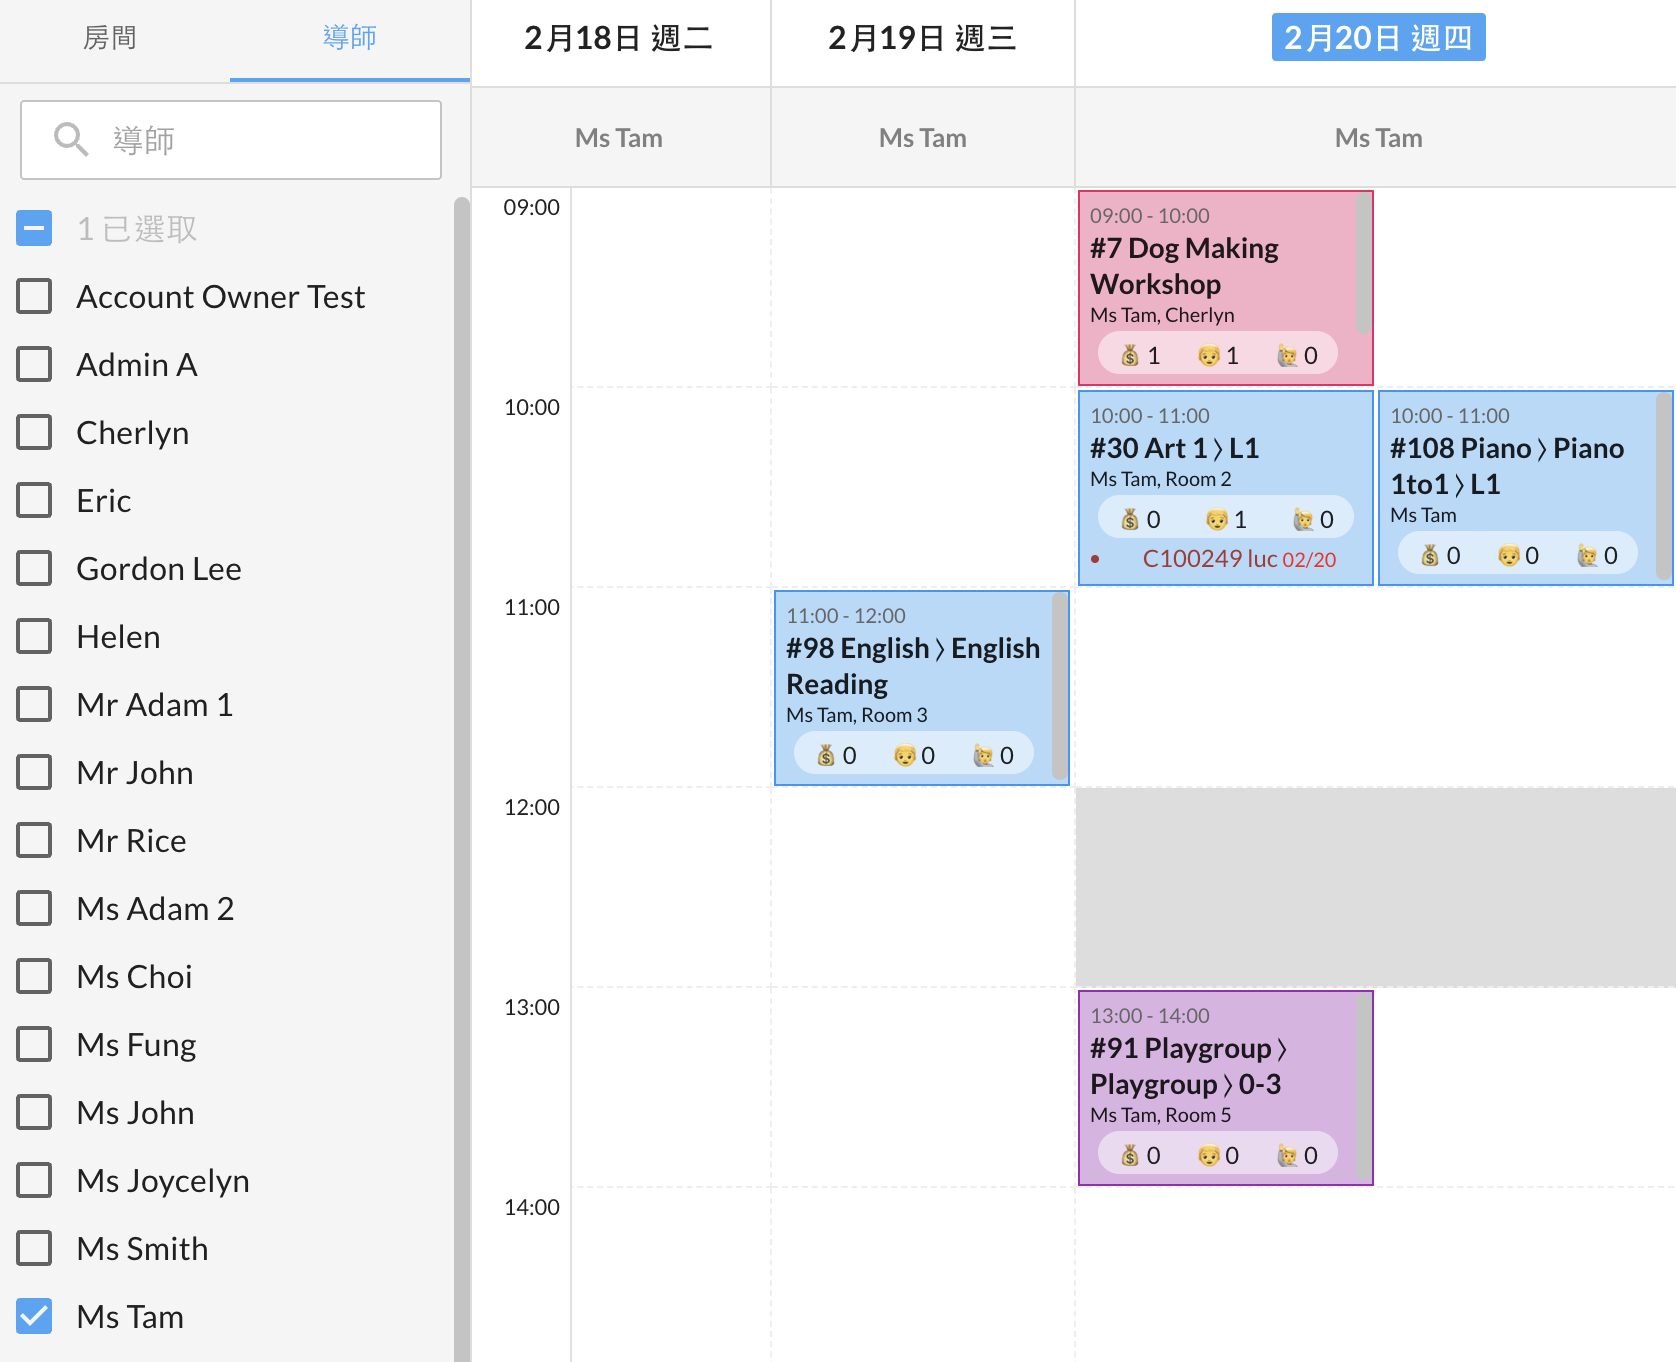Image resolution: width=1676 pixels, height=1362 pixels.
Task: Click student face icon in #30 Art 1 event
Action: [x=1216, y=520]
